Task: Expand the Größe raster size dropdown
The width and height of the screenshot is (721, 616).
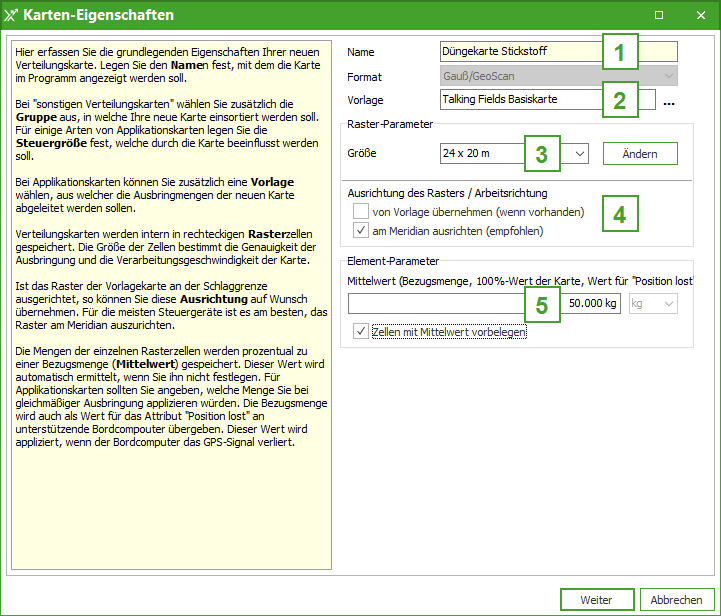Action: point(580,153)
